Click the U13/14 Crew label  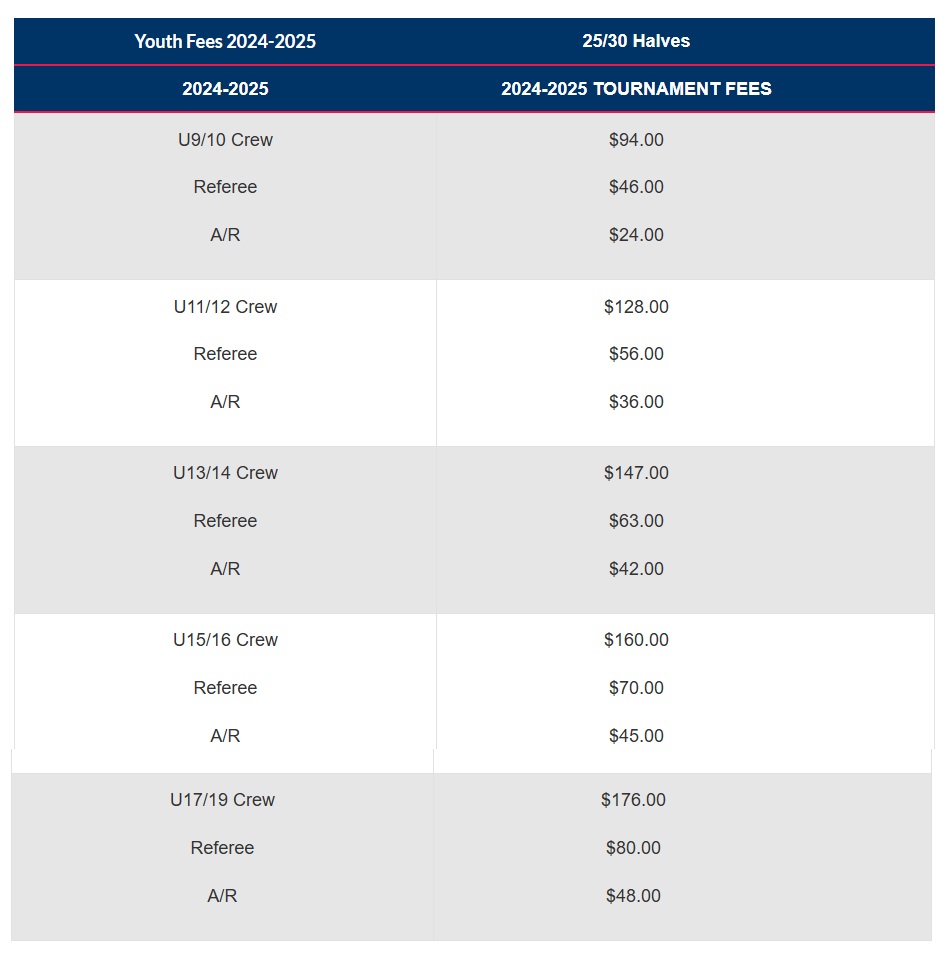click(x=225, y=473)
